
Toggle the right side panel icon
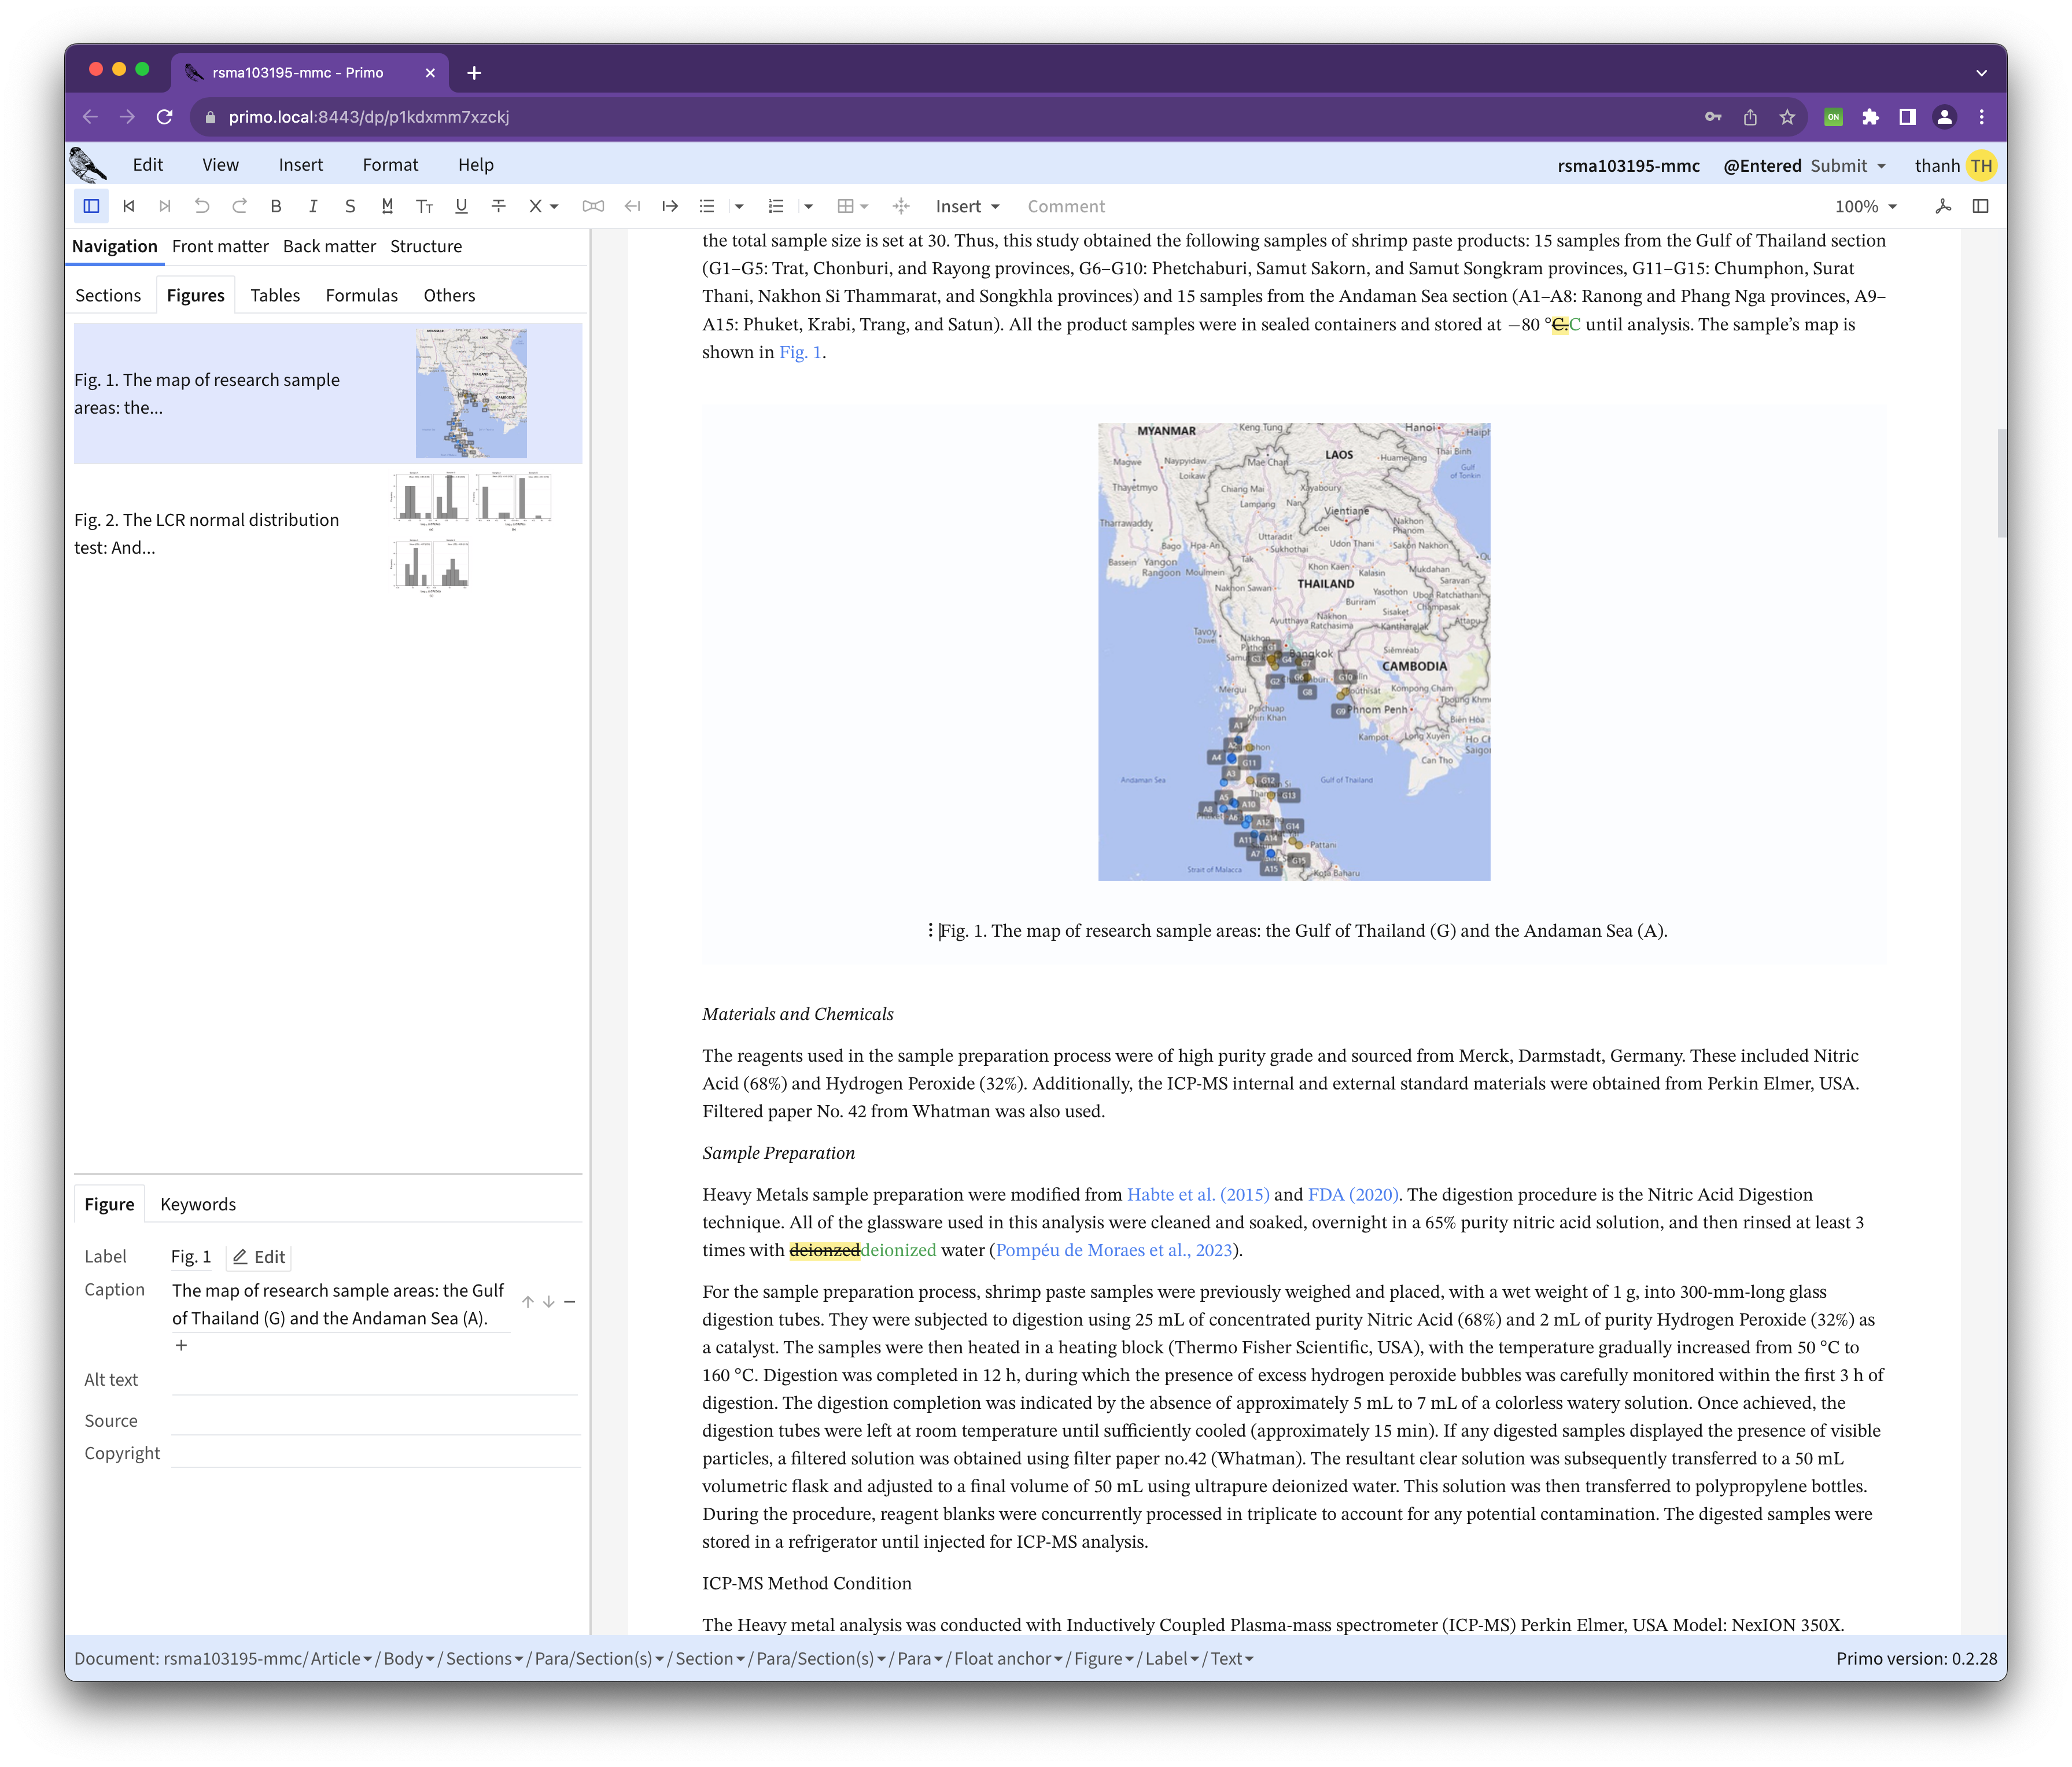(x=1980, y=206)
